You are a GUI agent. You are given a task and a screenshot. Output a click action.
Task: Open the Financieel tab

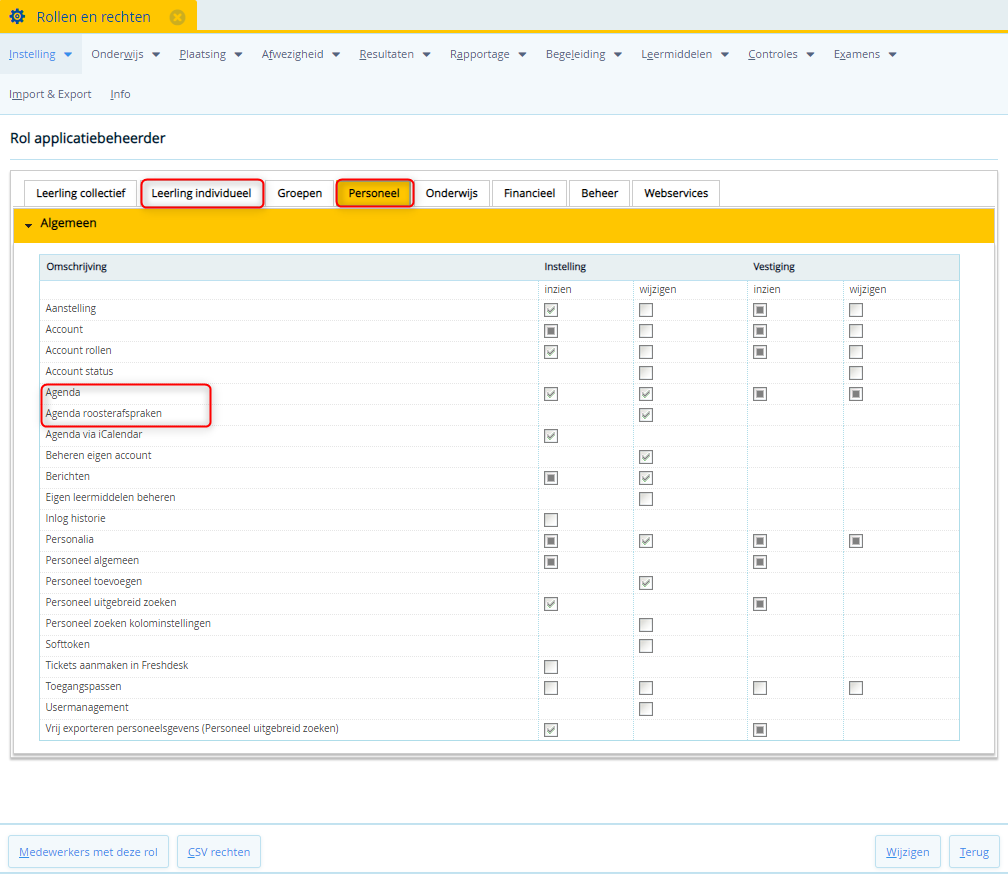[529, 194]
